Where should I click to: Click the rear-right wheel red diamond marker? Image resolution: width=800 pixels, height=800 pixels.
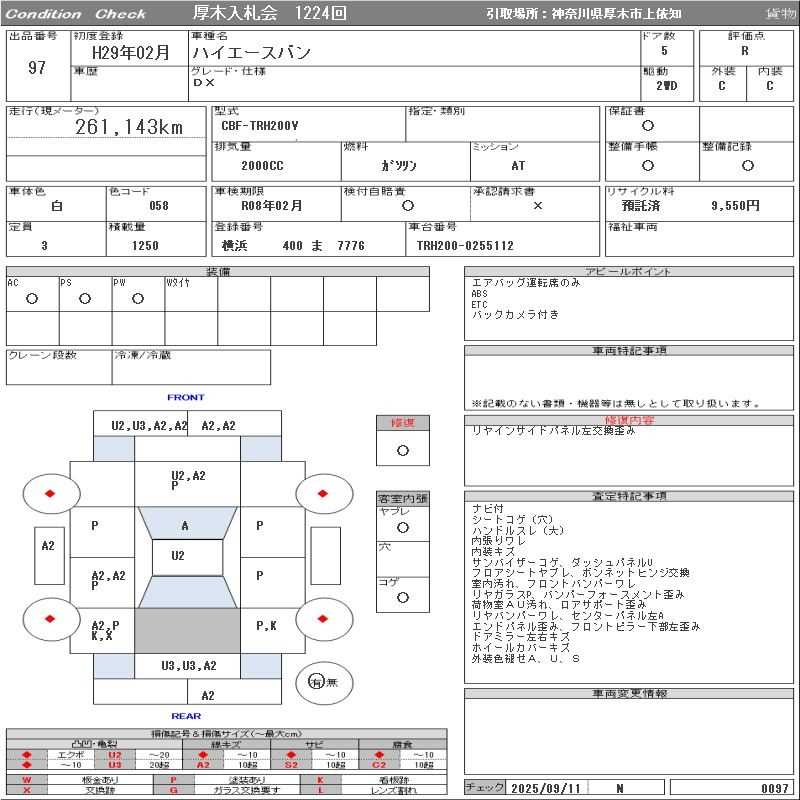322,619
